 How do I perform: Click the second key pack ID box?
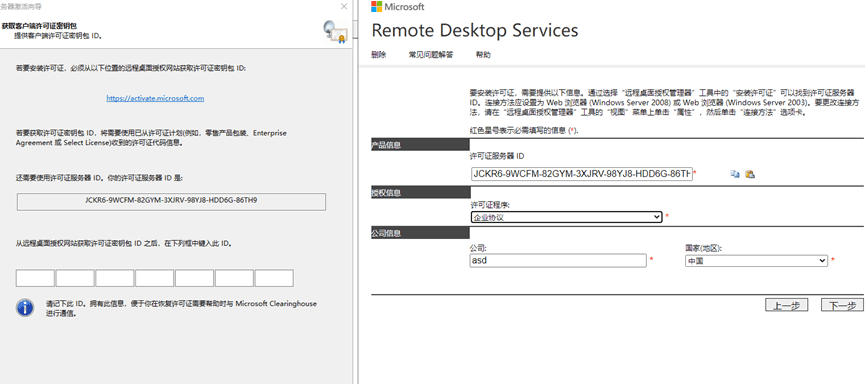[x=75, y=278]
